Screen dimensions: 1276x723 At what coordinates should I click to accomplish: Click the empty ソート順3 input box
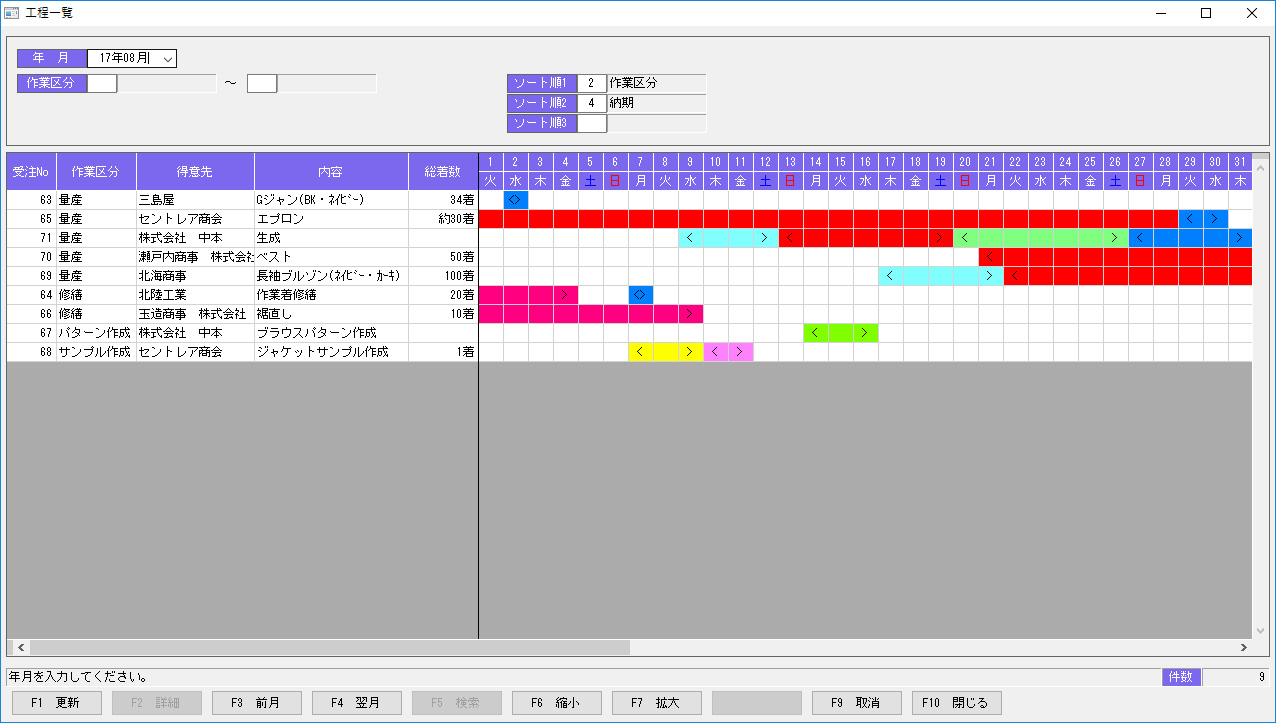tap(592, 123)
